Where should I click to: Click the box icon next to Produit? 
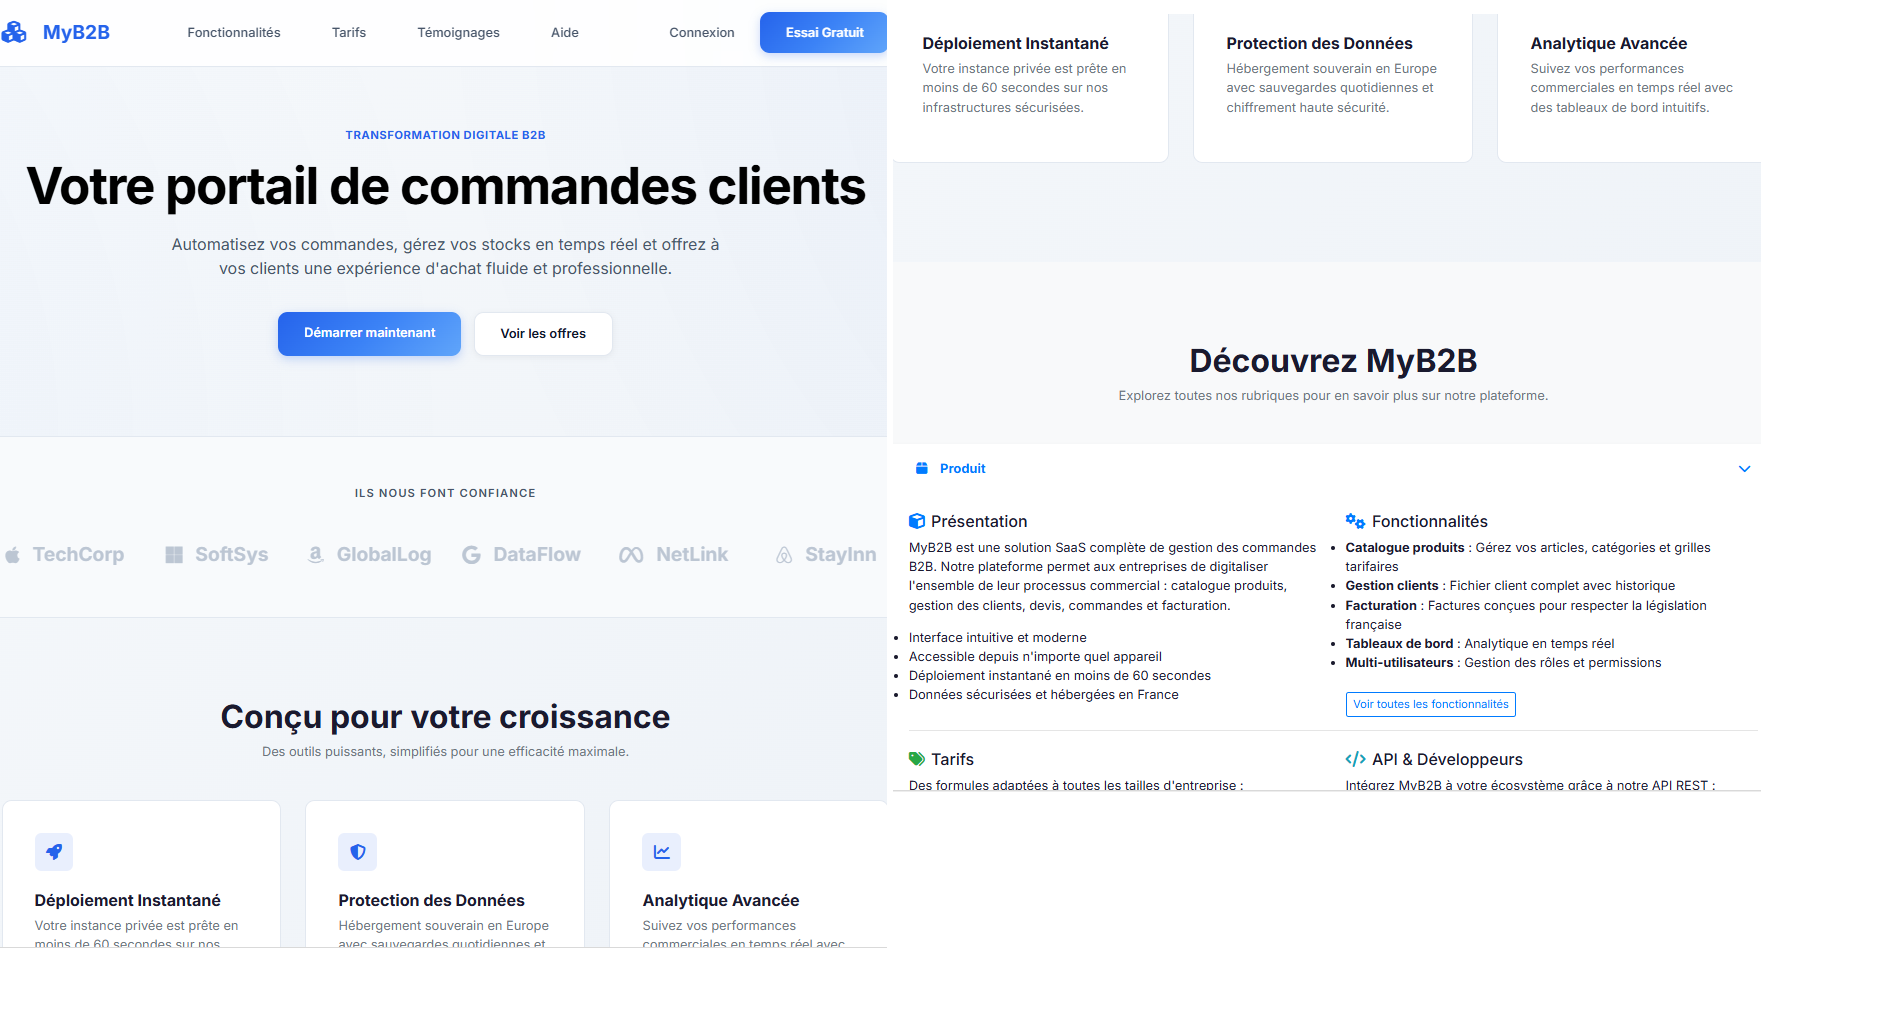click(x=922, y=468)
